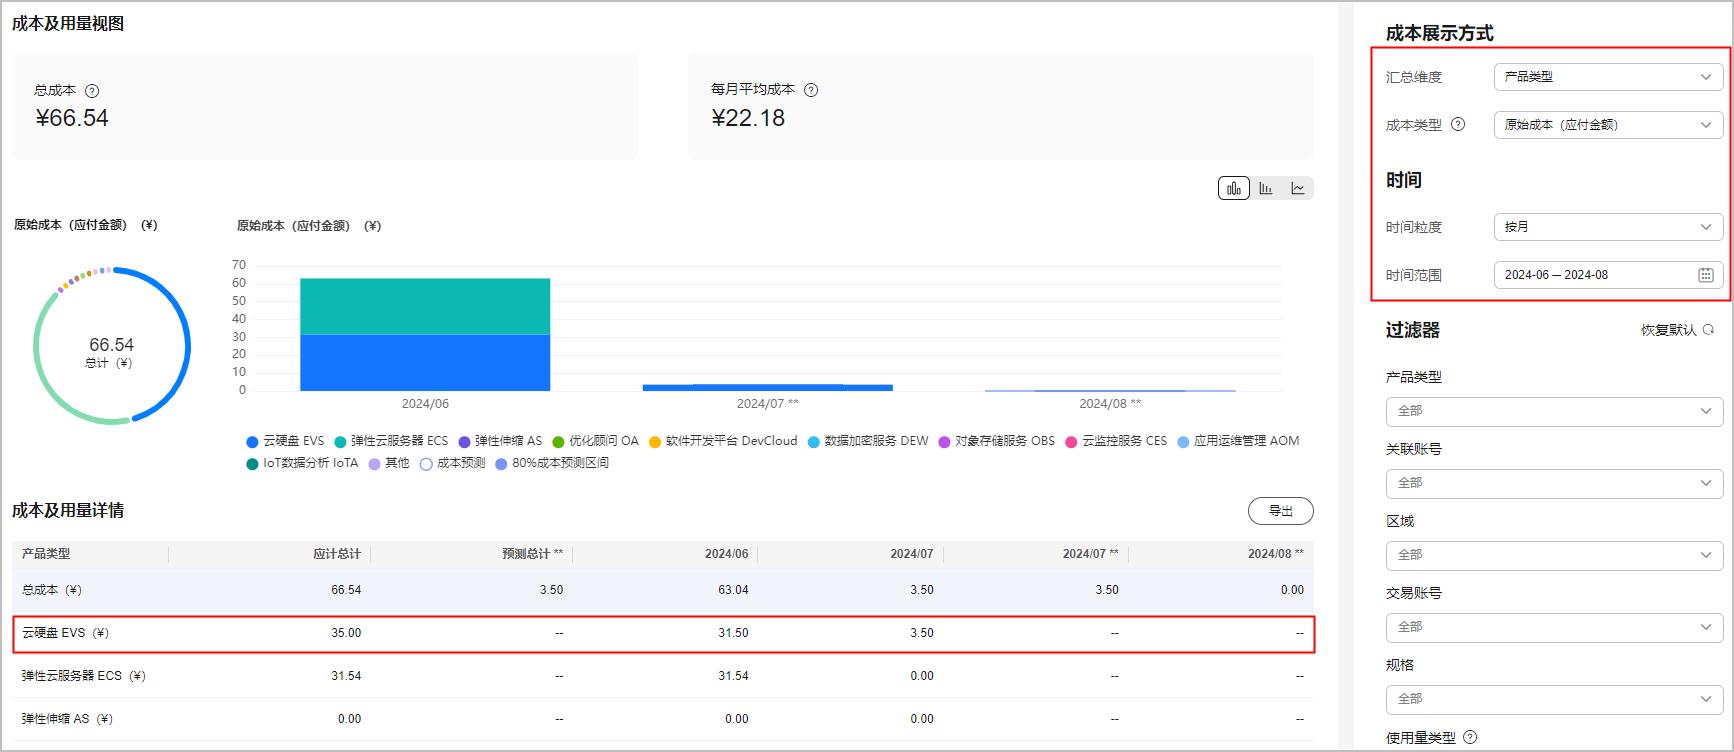Screen dimensions: 1734x752
Task: Toggle 弹性伸缩 AS legend series
Action: click(500, 441)
